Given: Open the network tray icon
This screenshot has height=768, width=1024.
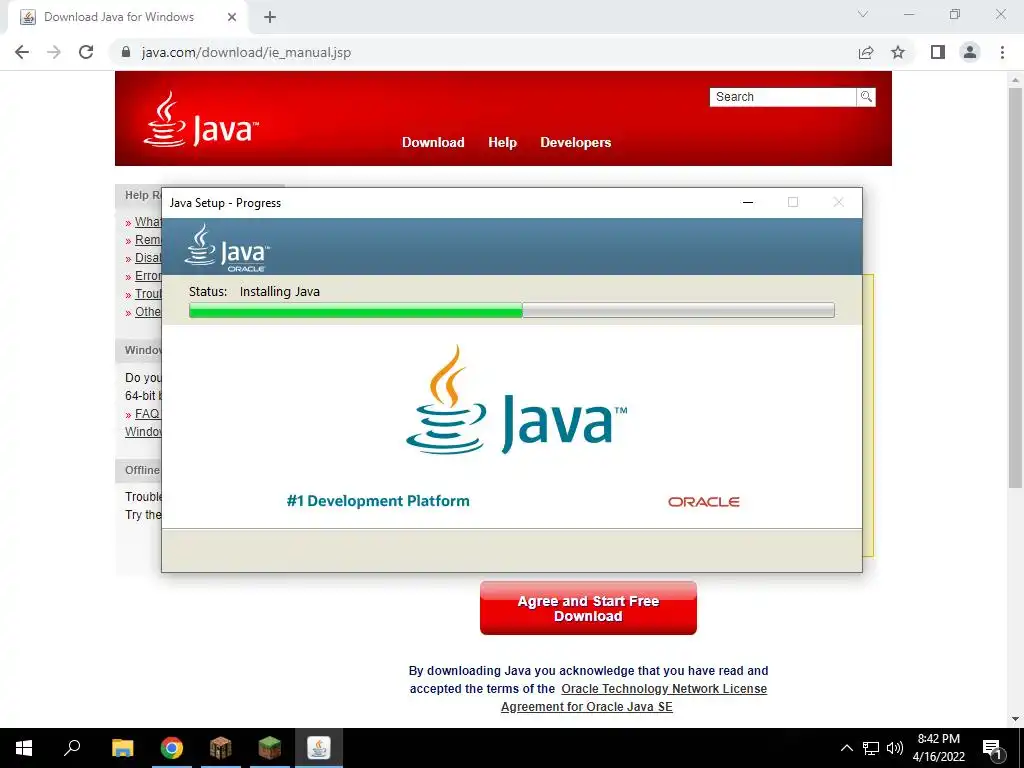Looking at the screenshot, I should (871, 748).
